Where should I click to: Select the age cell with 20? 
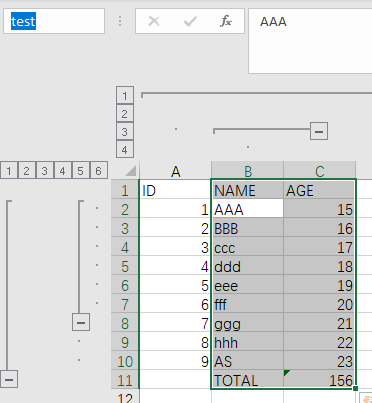[320, 304]
